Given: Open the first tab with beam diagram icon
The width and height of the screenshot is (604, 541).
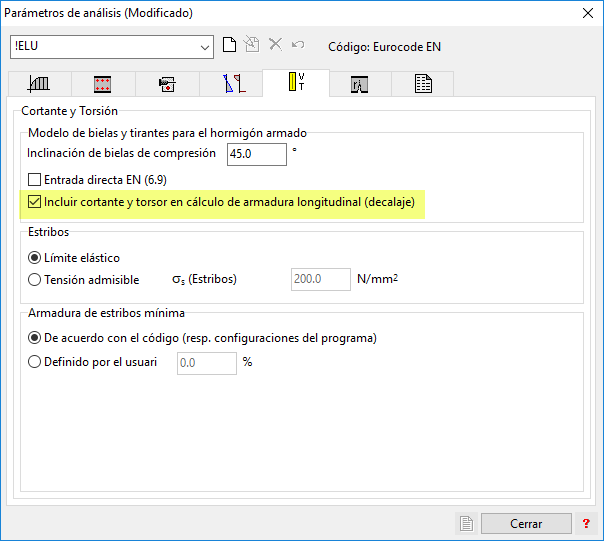Looking at the screenshot, I should tap(40, 84).
